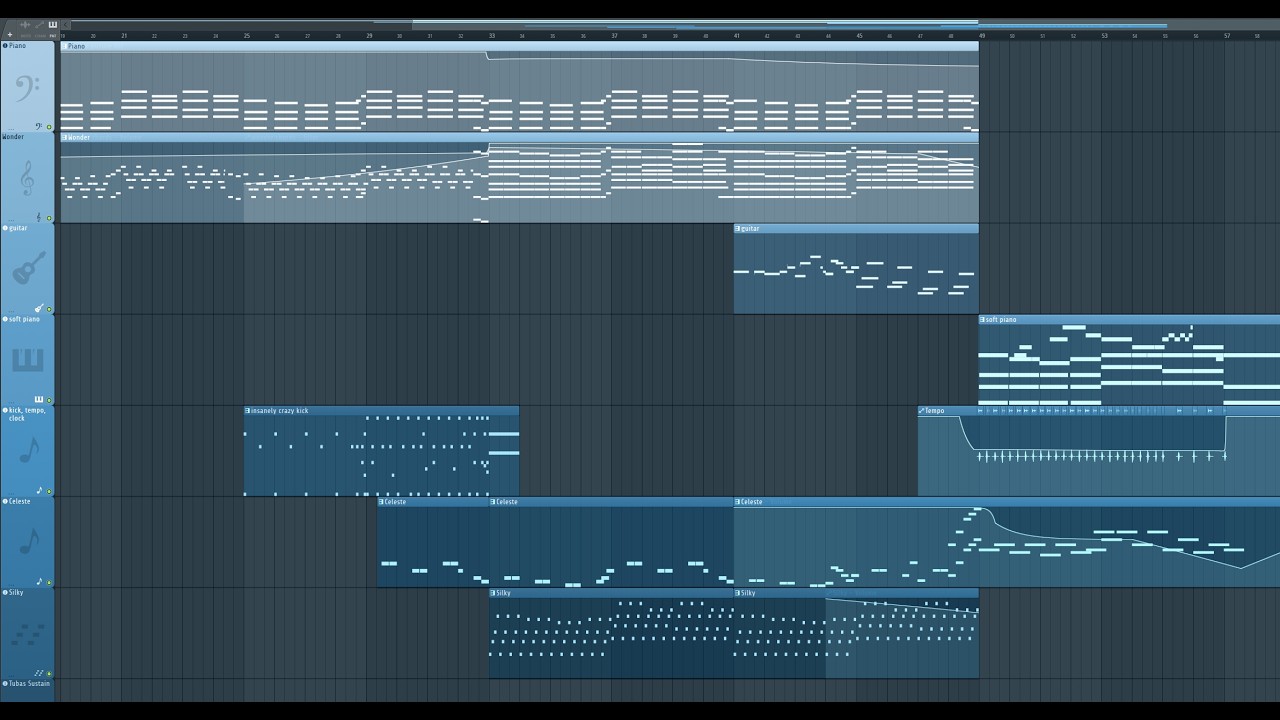Mute the Silky track with its green LED
The width and height of the screenshot is (1280, 720).
point(49,673)
